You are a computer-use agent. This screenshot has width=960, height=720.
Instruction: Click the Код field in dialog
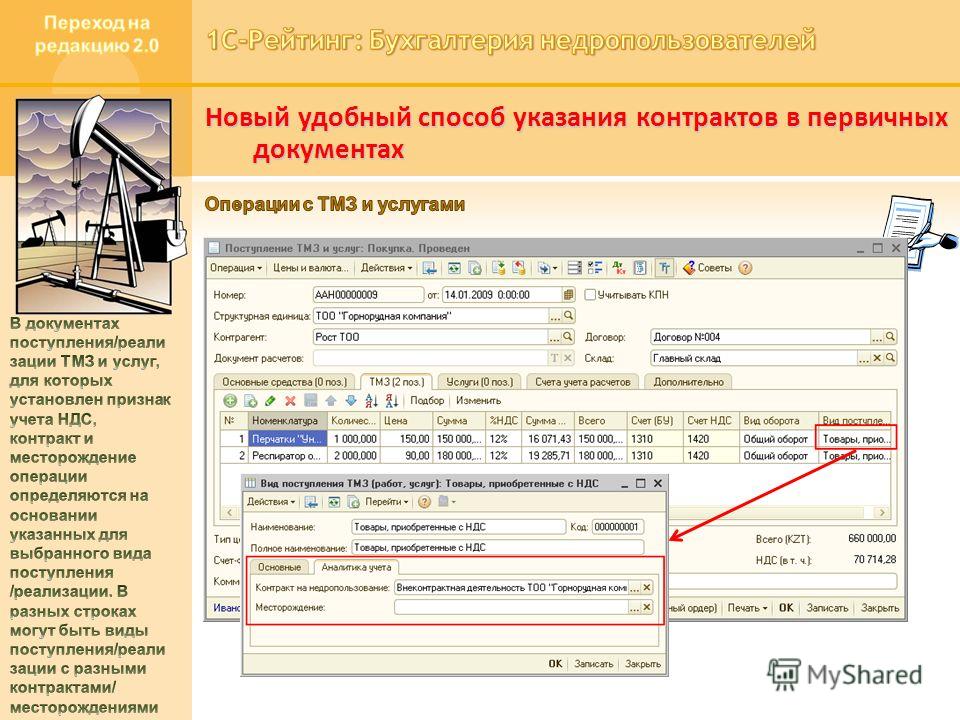pos(618,527)
